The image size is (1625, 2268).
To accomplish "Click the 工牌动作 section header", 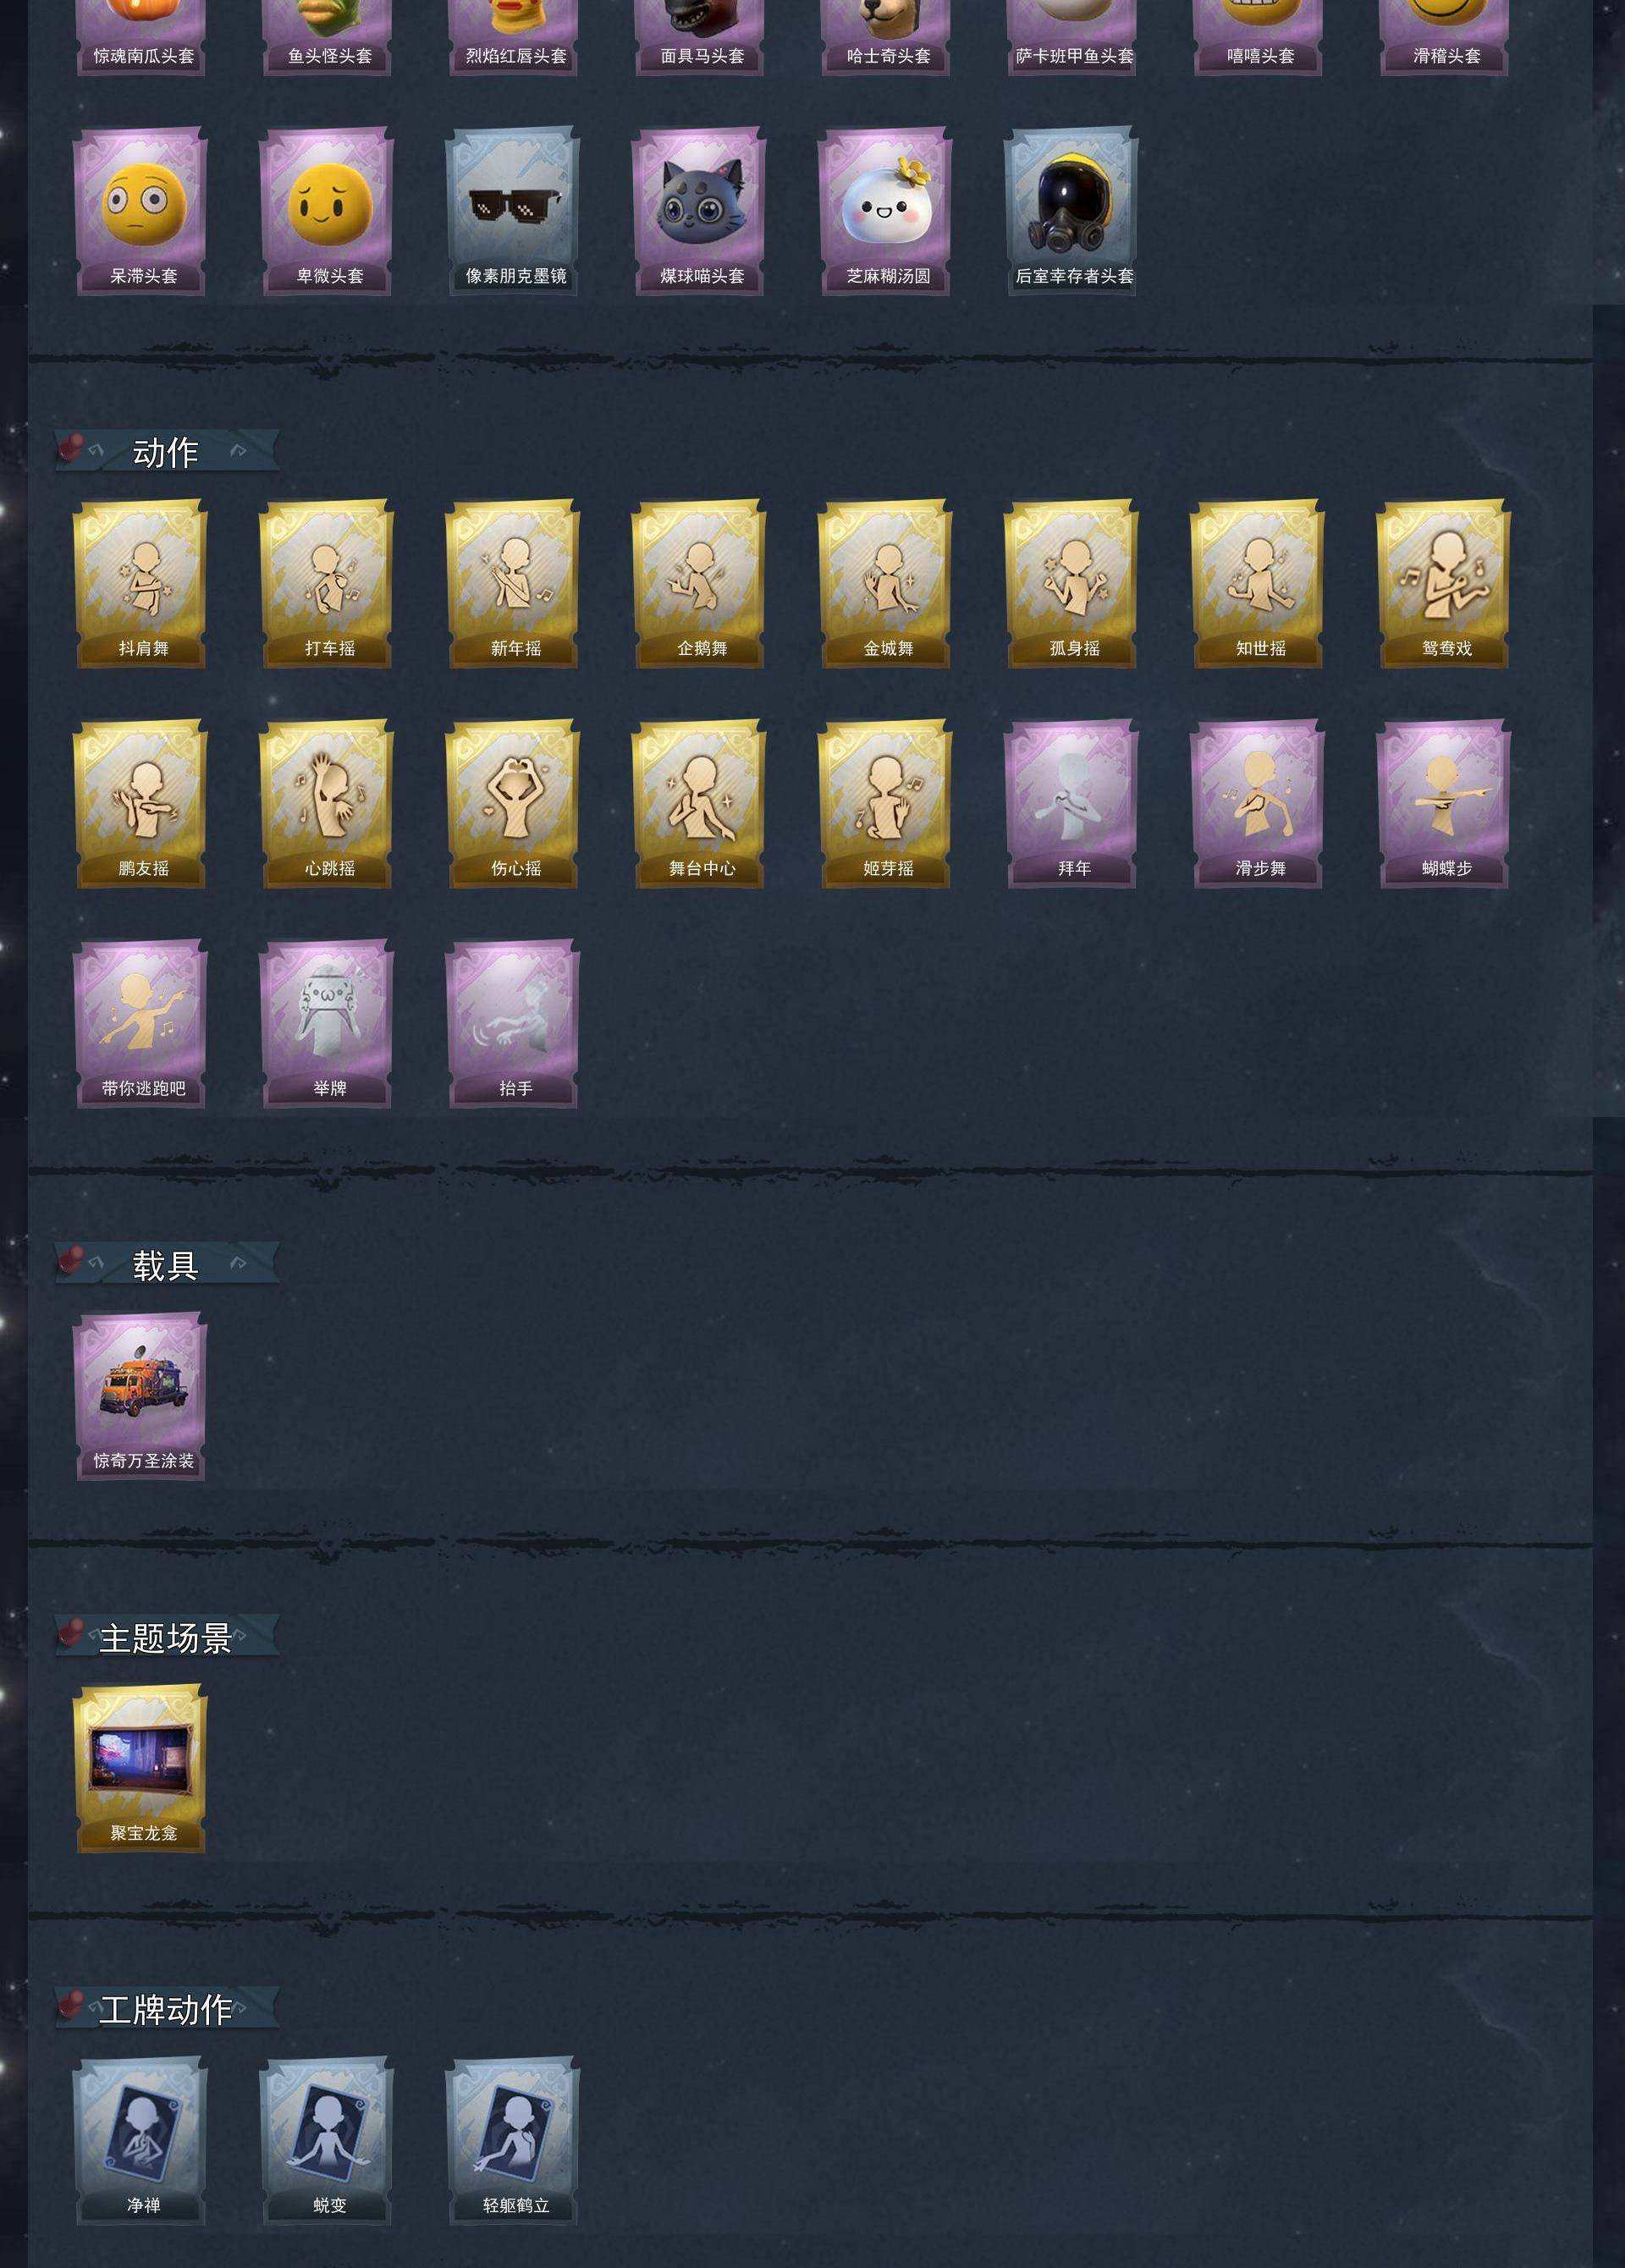I will pos(166,2009).
